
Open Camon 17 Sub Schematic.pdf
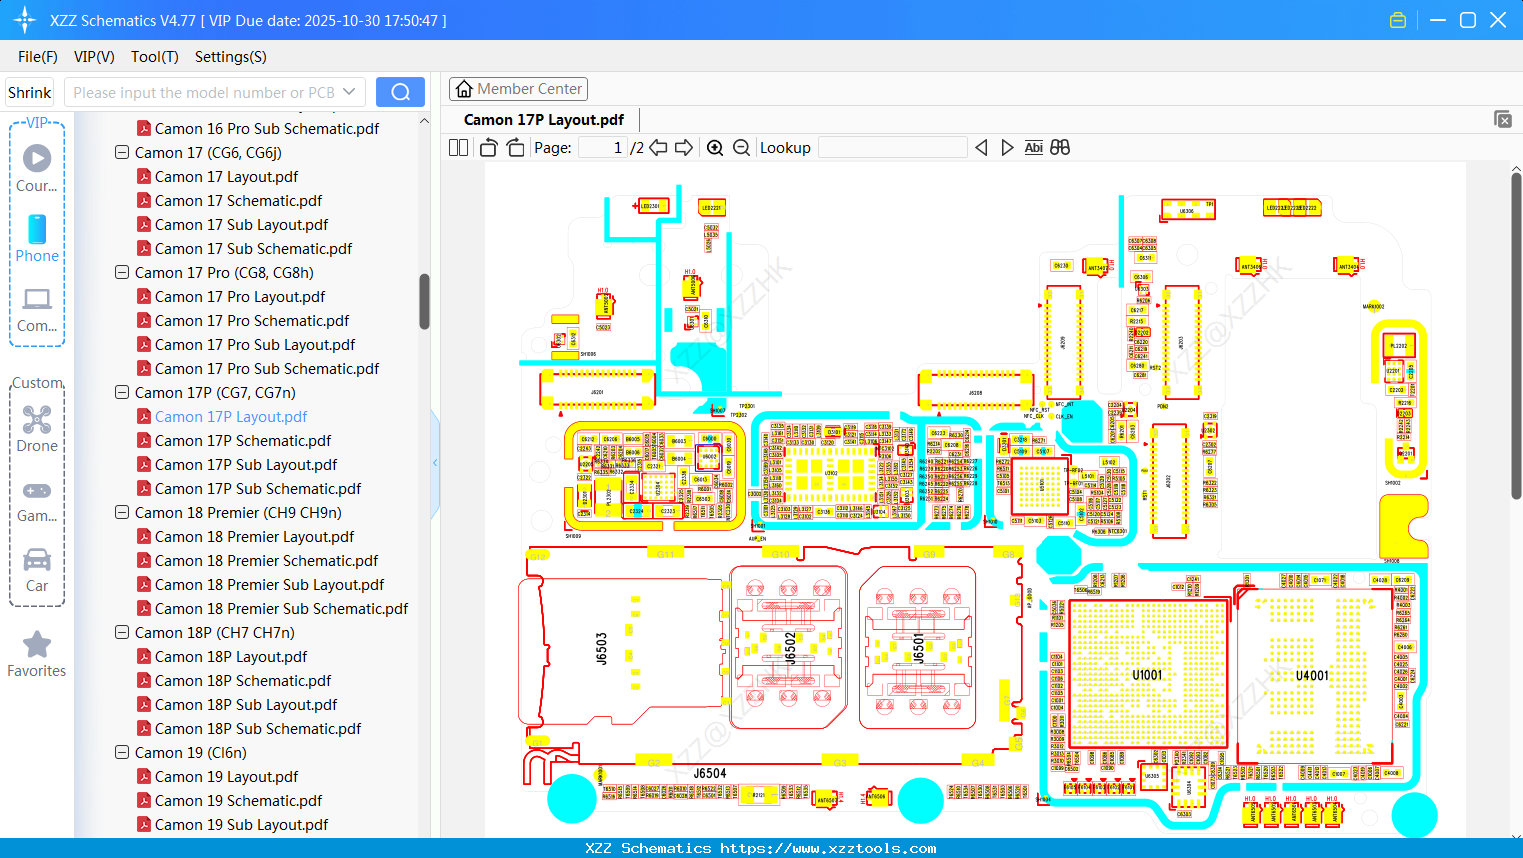253,249
